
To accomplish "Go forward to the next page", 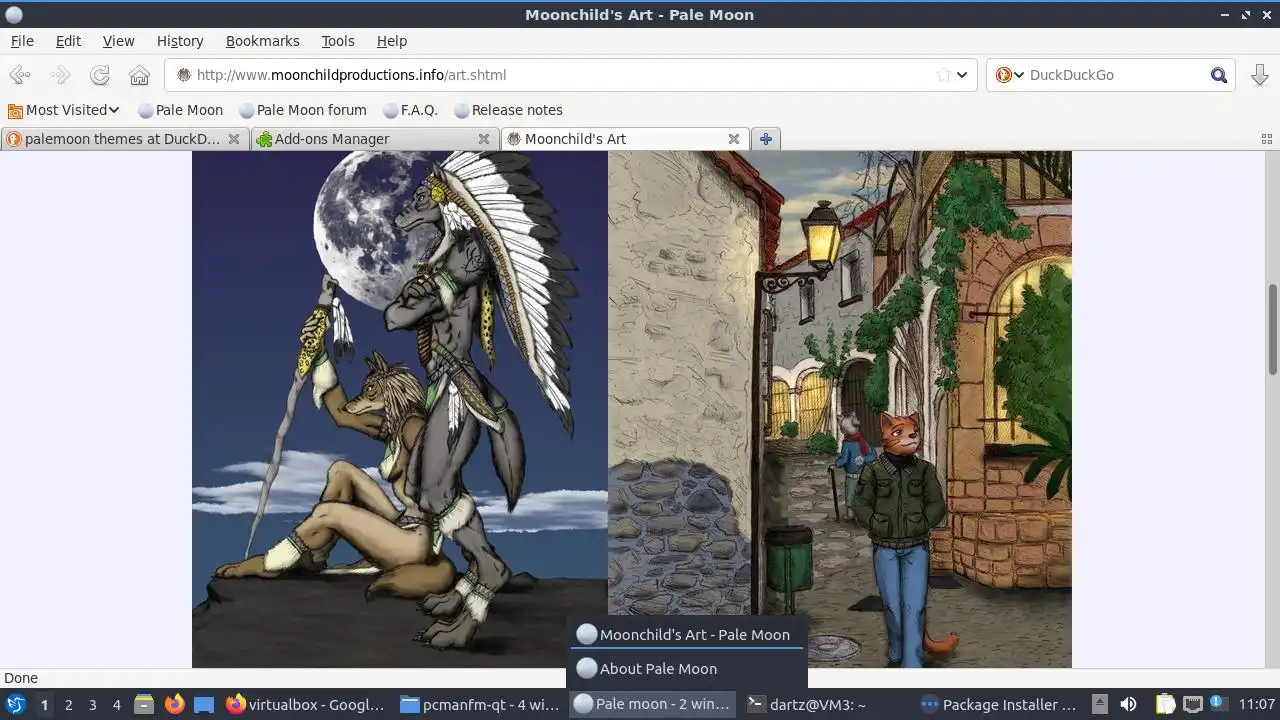I will point(60,75).
